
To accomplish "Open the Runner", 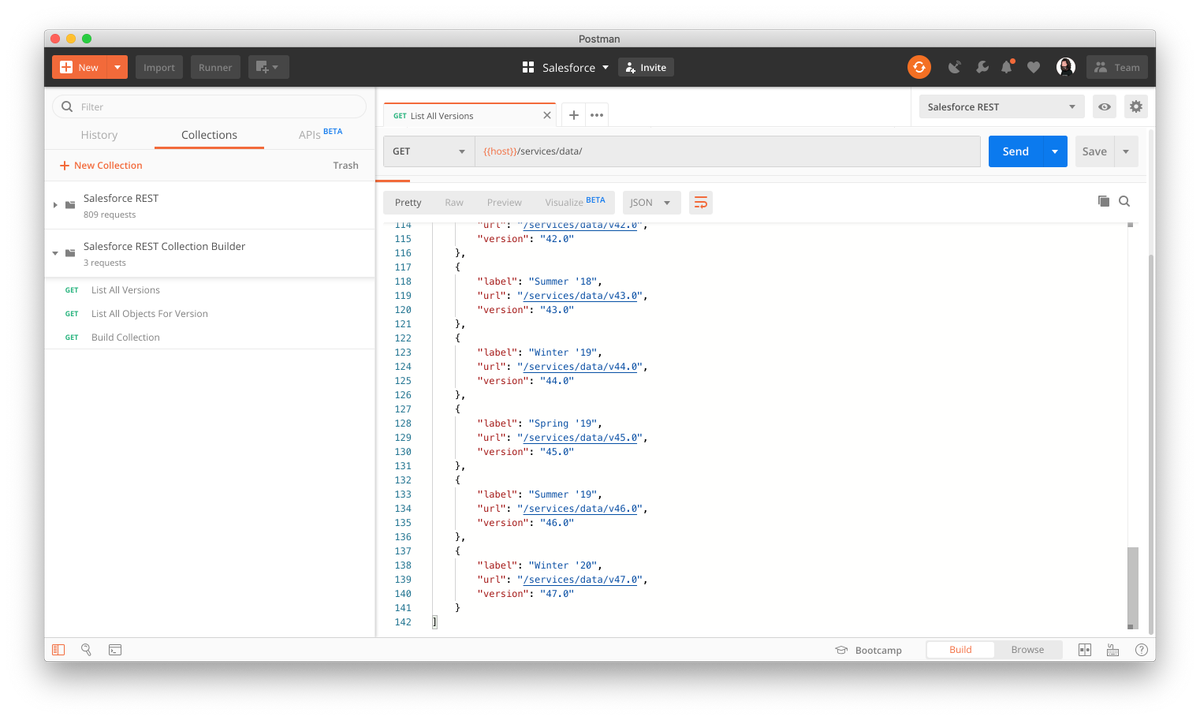I will [215, 67].
